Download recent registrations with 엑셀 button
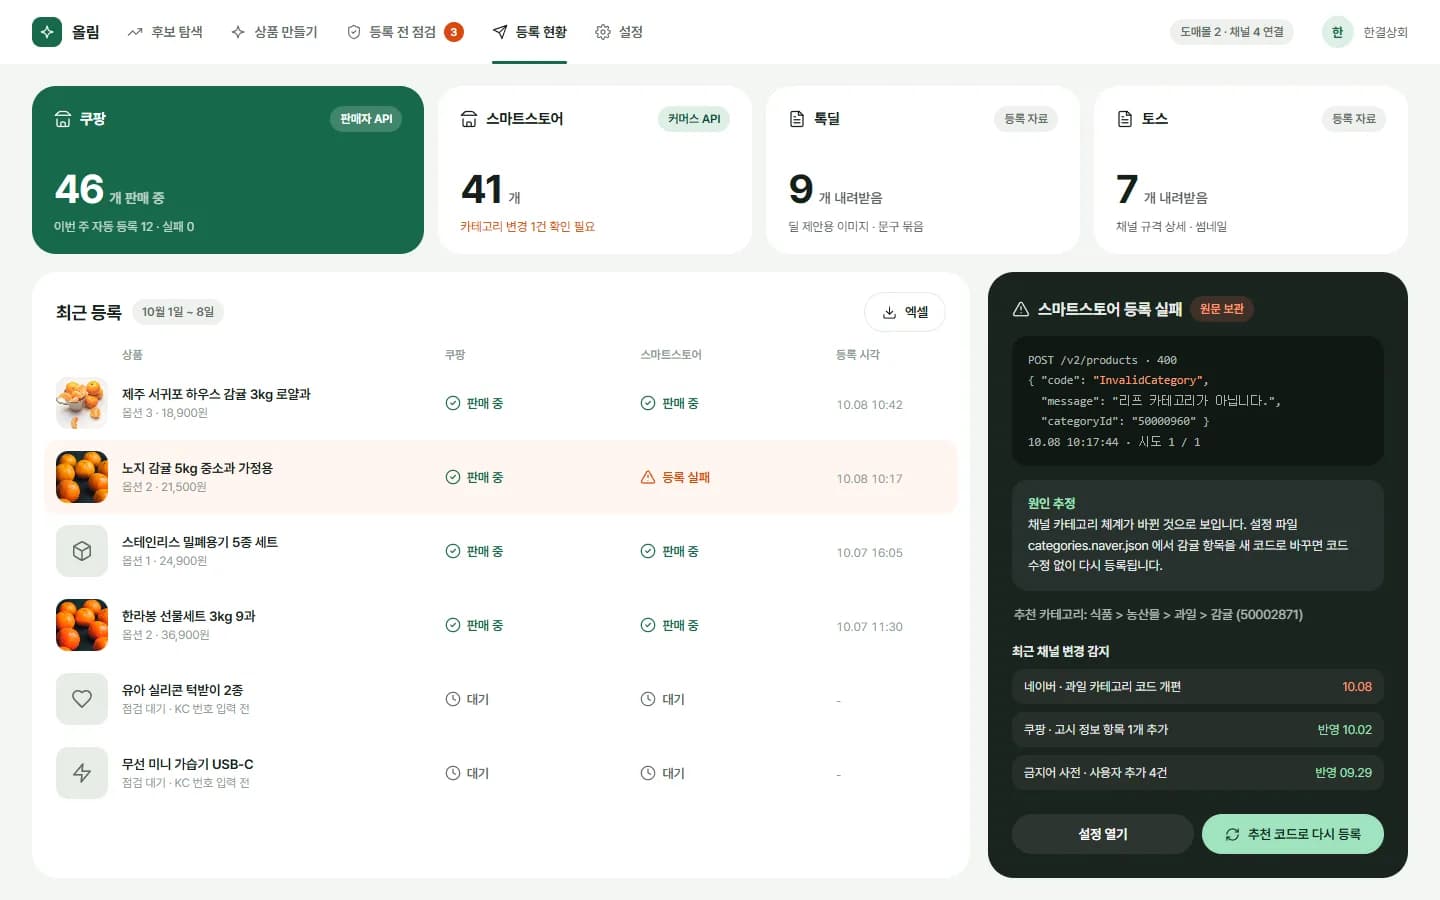1440x900 pixels. (905, 312)
